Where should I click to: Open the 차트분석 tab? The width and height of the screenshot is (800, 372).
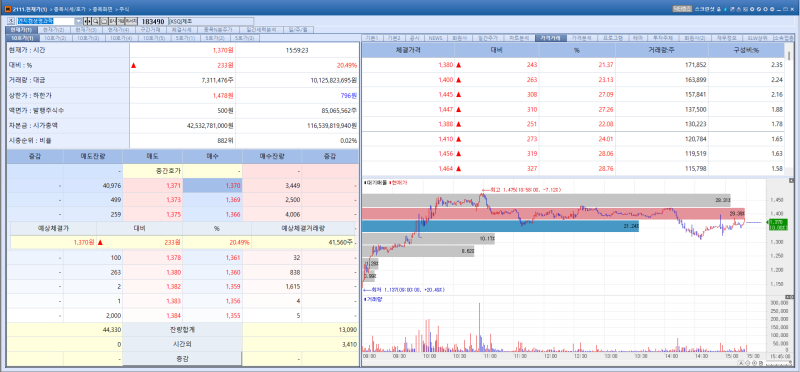coord(519,38)
